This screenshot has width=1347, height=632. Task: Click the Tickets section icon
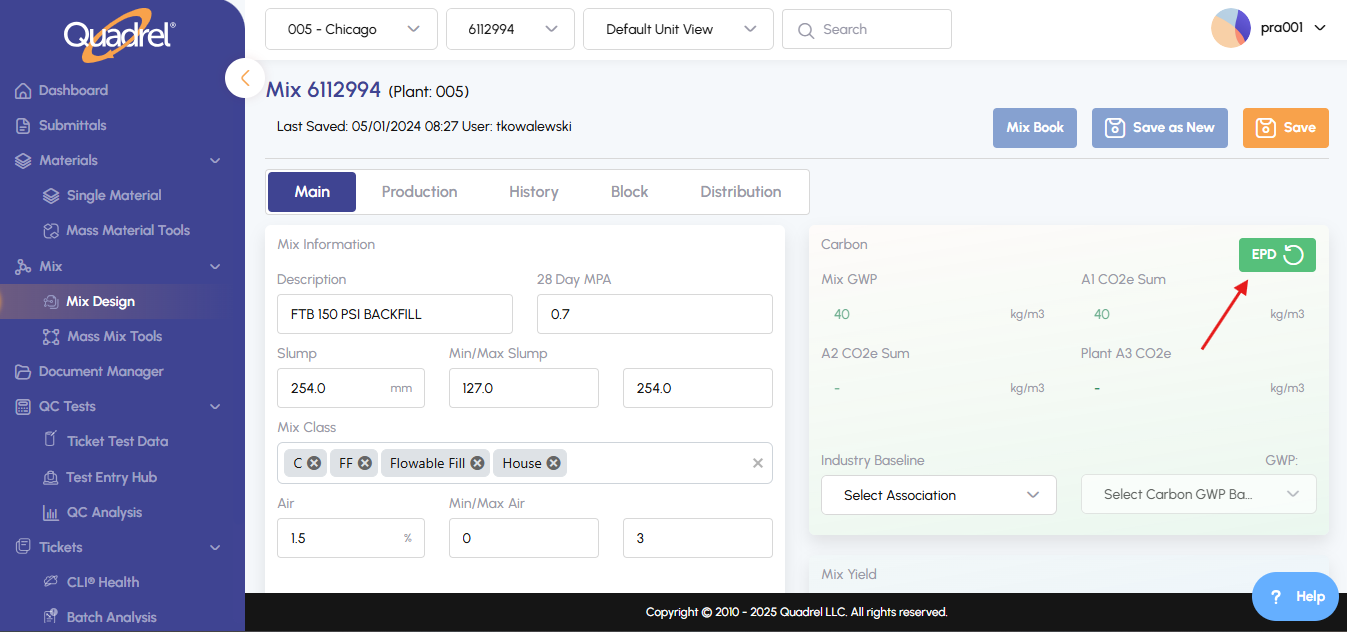23,547
